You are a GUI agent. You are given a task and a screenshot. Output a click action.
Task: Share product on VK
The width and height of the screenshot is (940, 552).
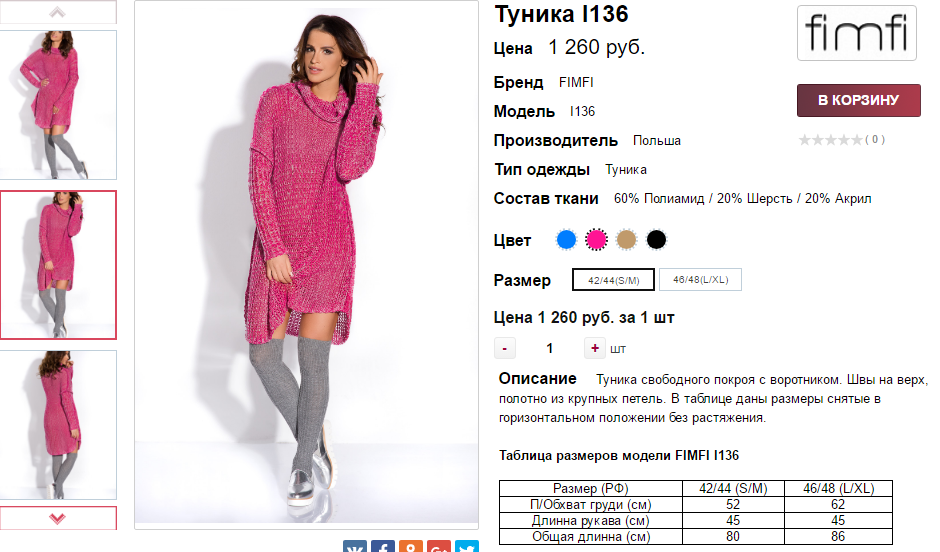354,546
